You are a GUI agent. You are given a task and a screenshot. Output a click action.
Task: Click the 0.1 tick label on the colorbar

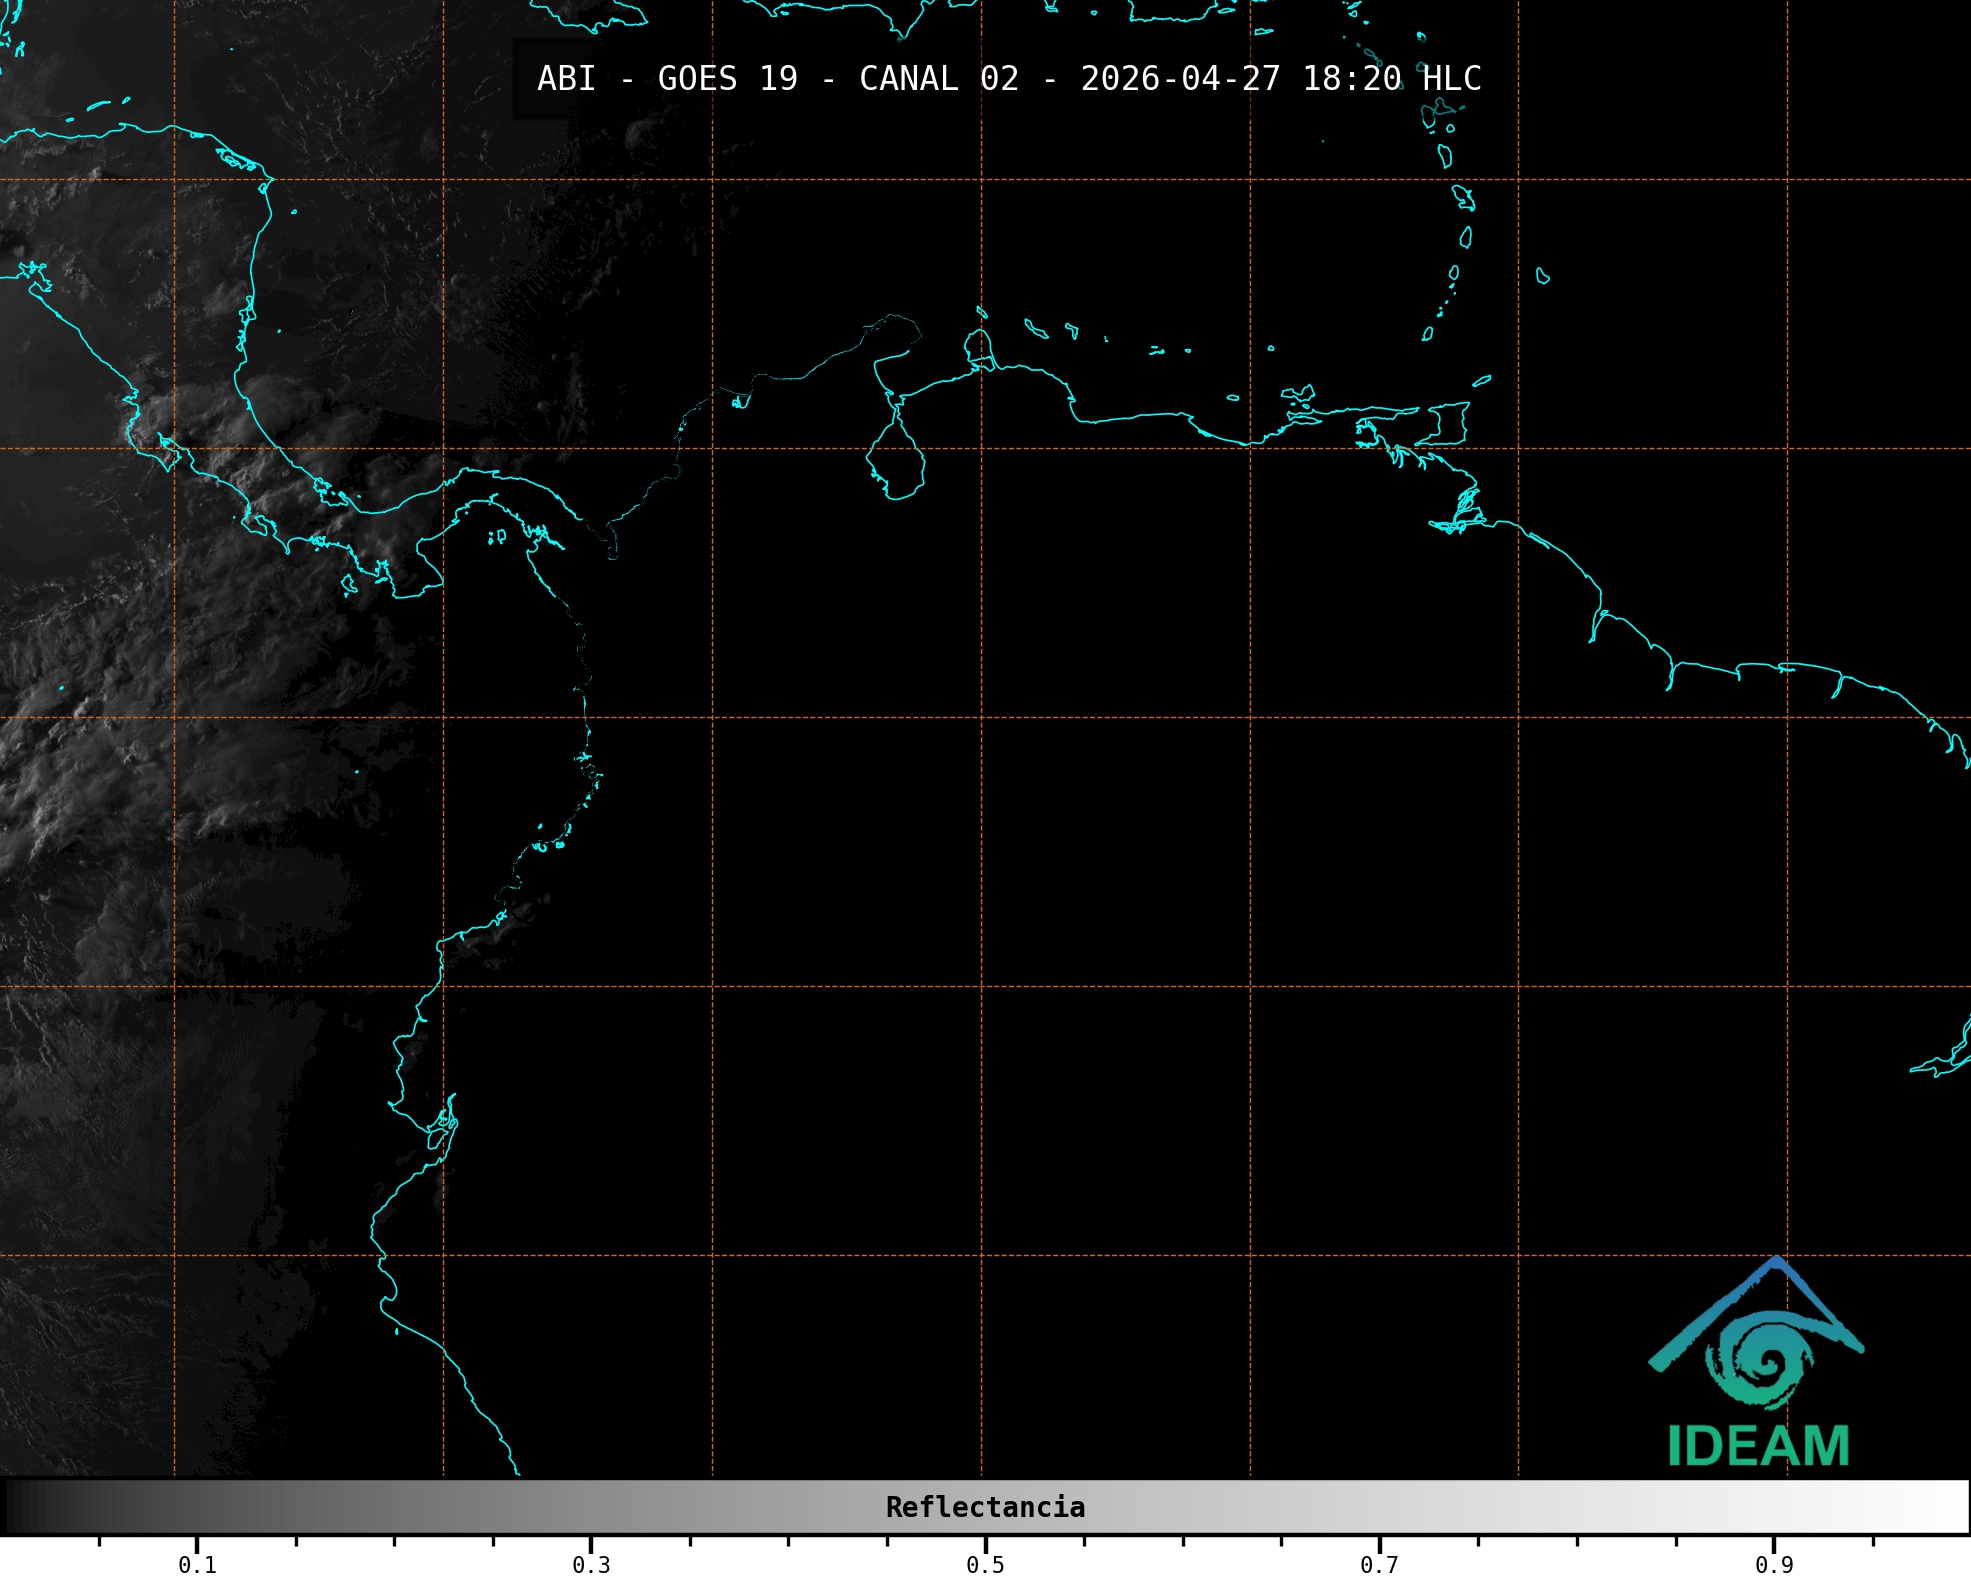tap(197, 1564)
